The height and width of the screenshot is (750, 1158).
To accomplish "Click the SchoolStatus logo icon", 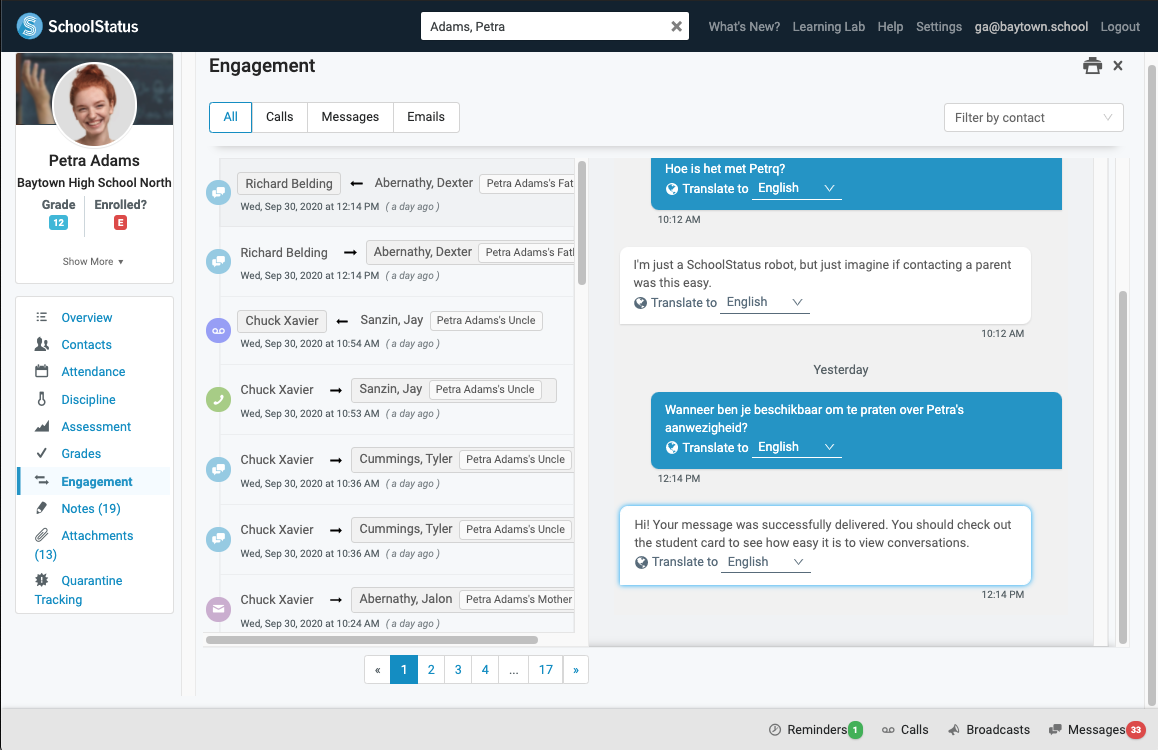I will [30, 26].
